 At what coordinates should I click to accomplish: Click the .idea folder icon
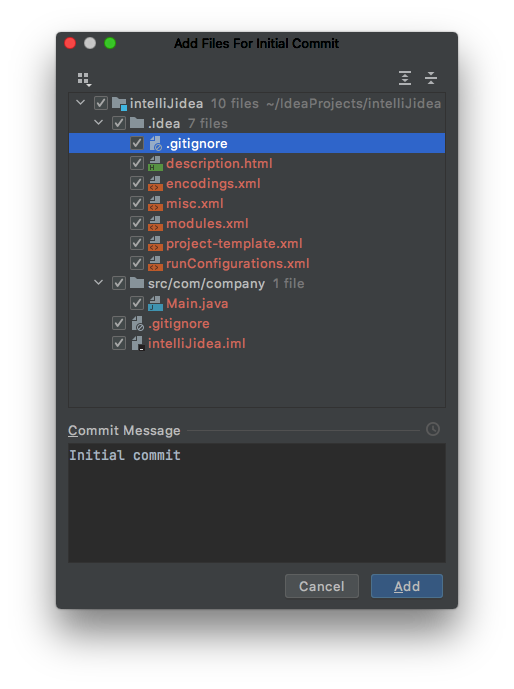[x=137, y=123]
